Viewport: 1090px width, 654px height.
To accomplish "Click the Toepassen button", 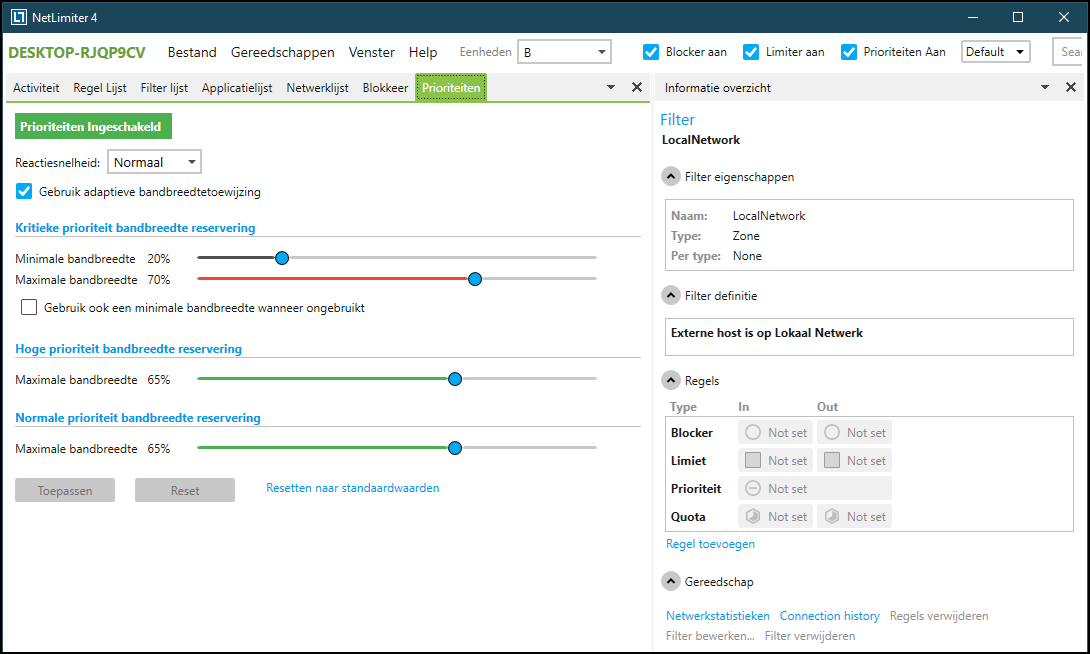I will coord(65,490).
